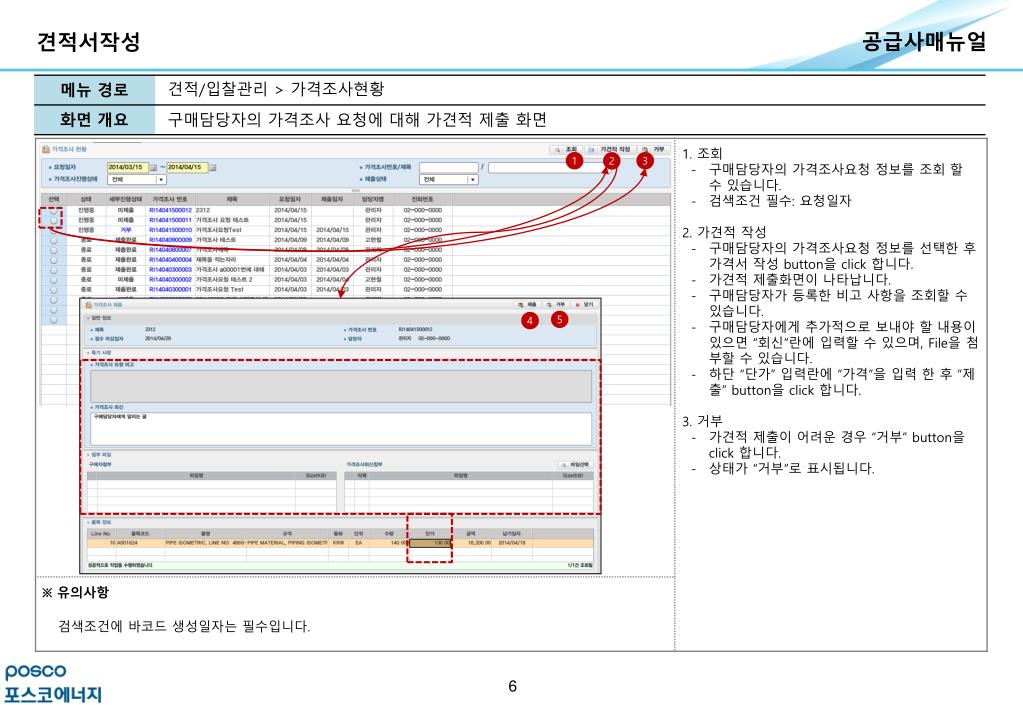Click the 세부진행상태 column header
Screen dimensions: 1023x708
pos(125,199)
